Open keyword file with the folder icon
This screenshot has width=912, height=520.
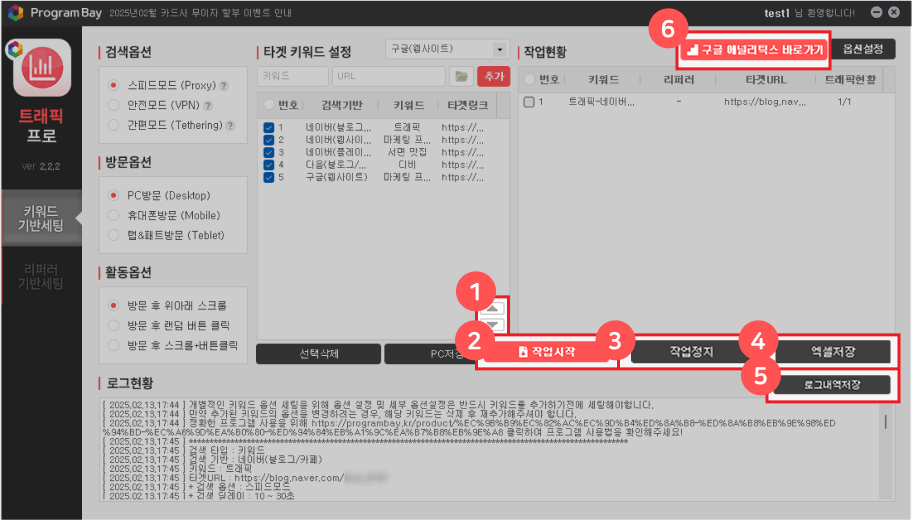[461, 76]
